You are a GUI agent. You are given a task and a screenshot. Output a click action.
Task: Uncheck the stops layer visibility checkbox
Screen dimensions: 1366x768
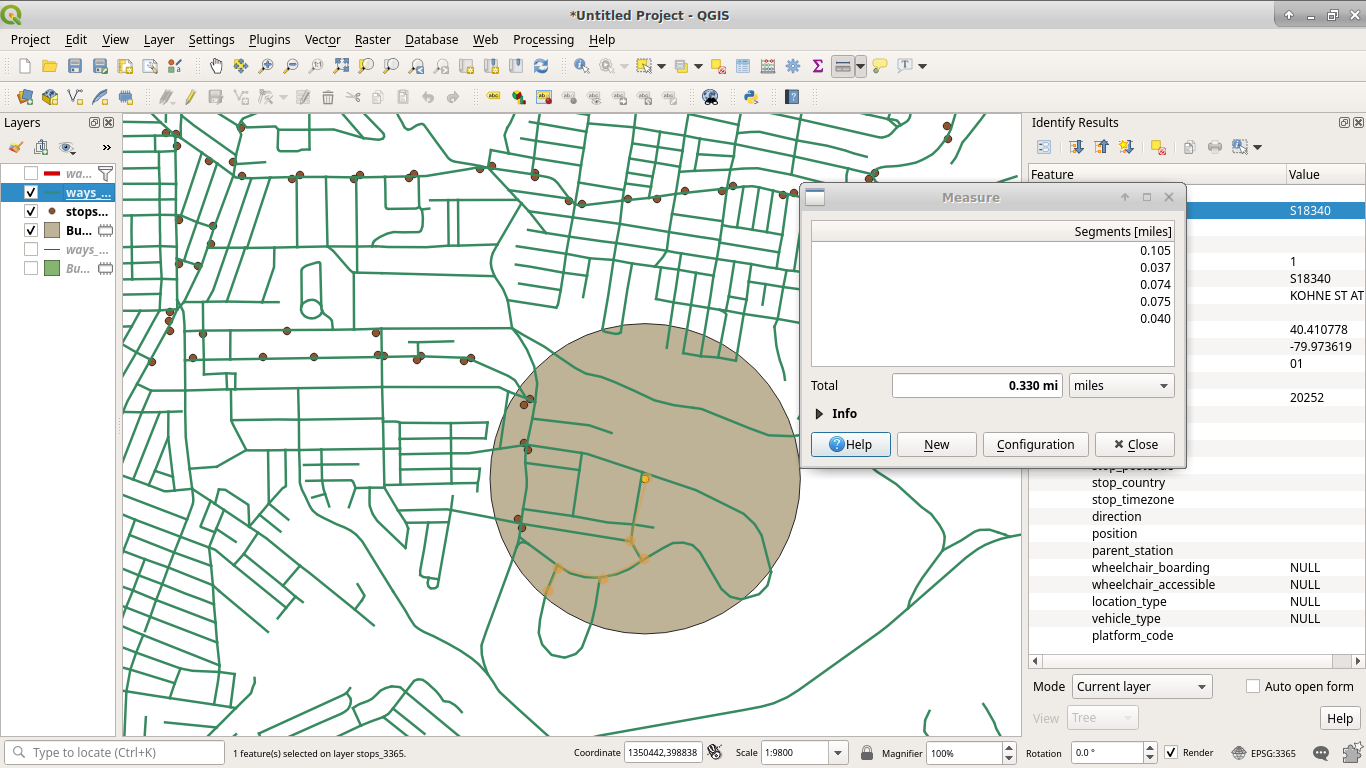[x=31, y=212]
